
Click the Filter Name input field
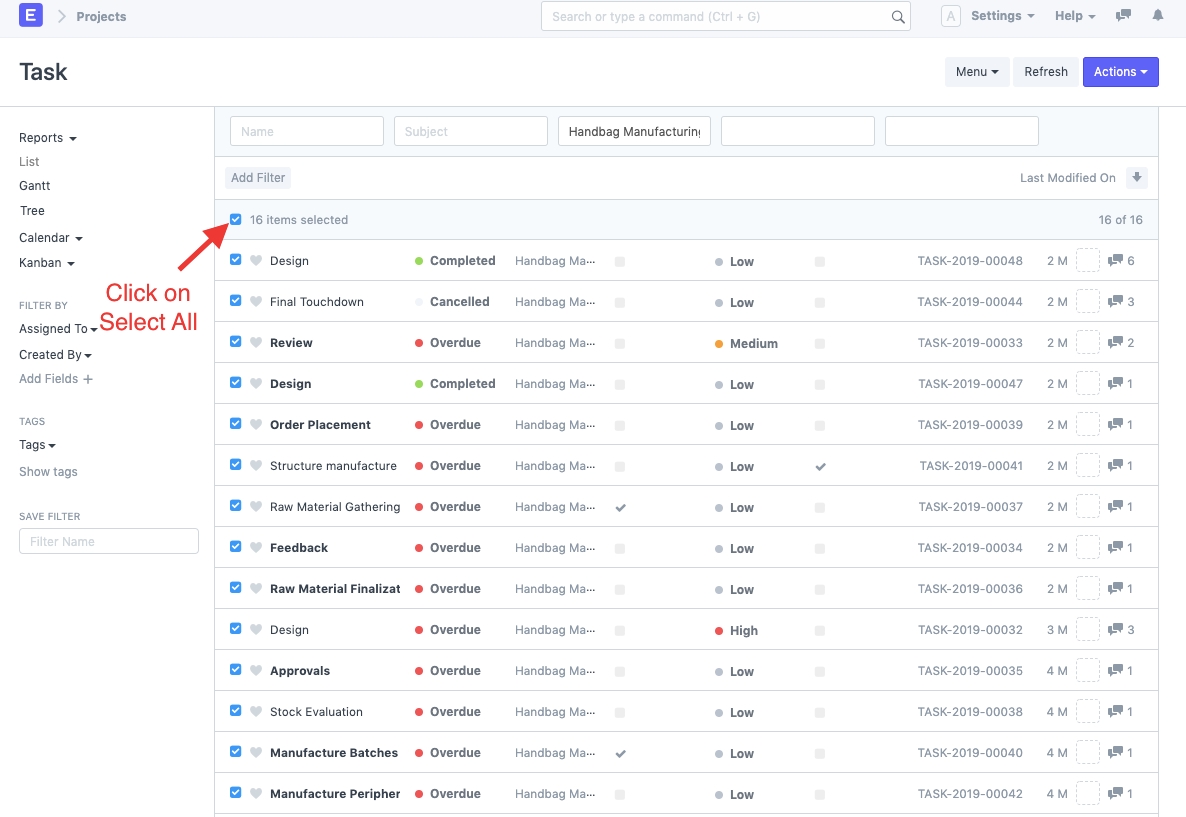pyautogui.click(x=109, y=541)
